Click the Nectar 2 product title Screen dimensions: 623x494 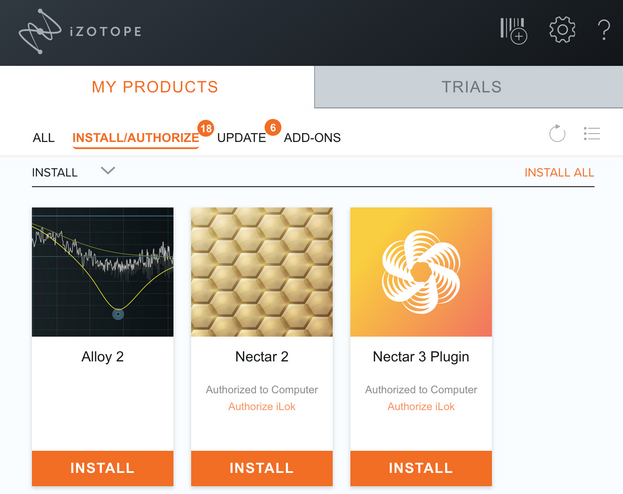tap(261, 357)
